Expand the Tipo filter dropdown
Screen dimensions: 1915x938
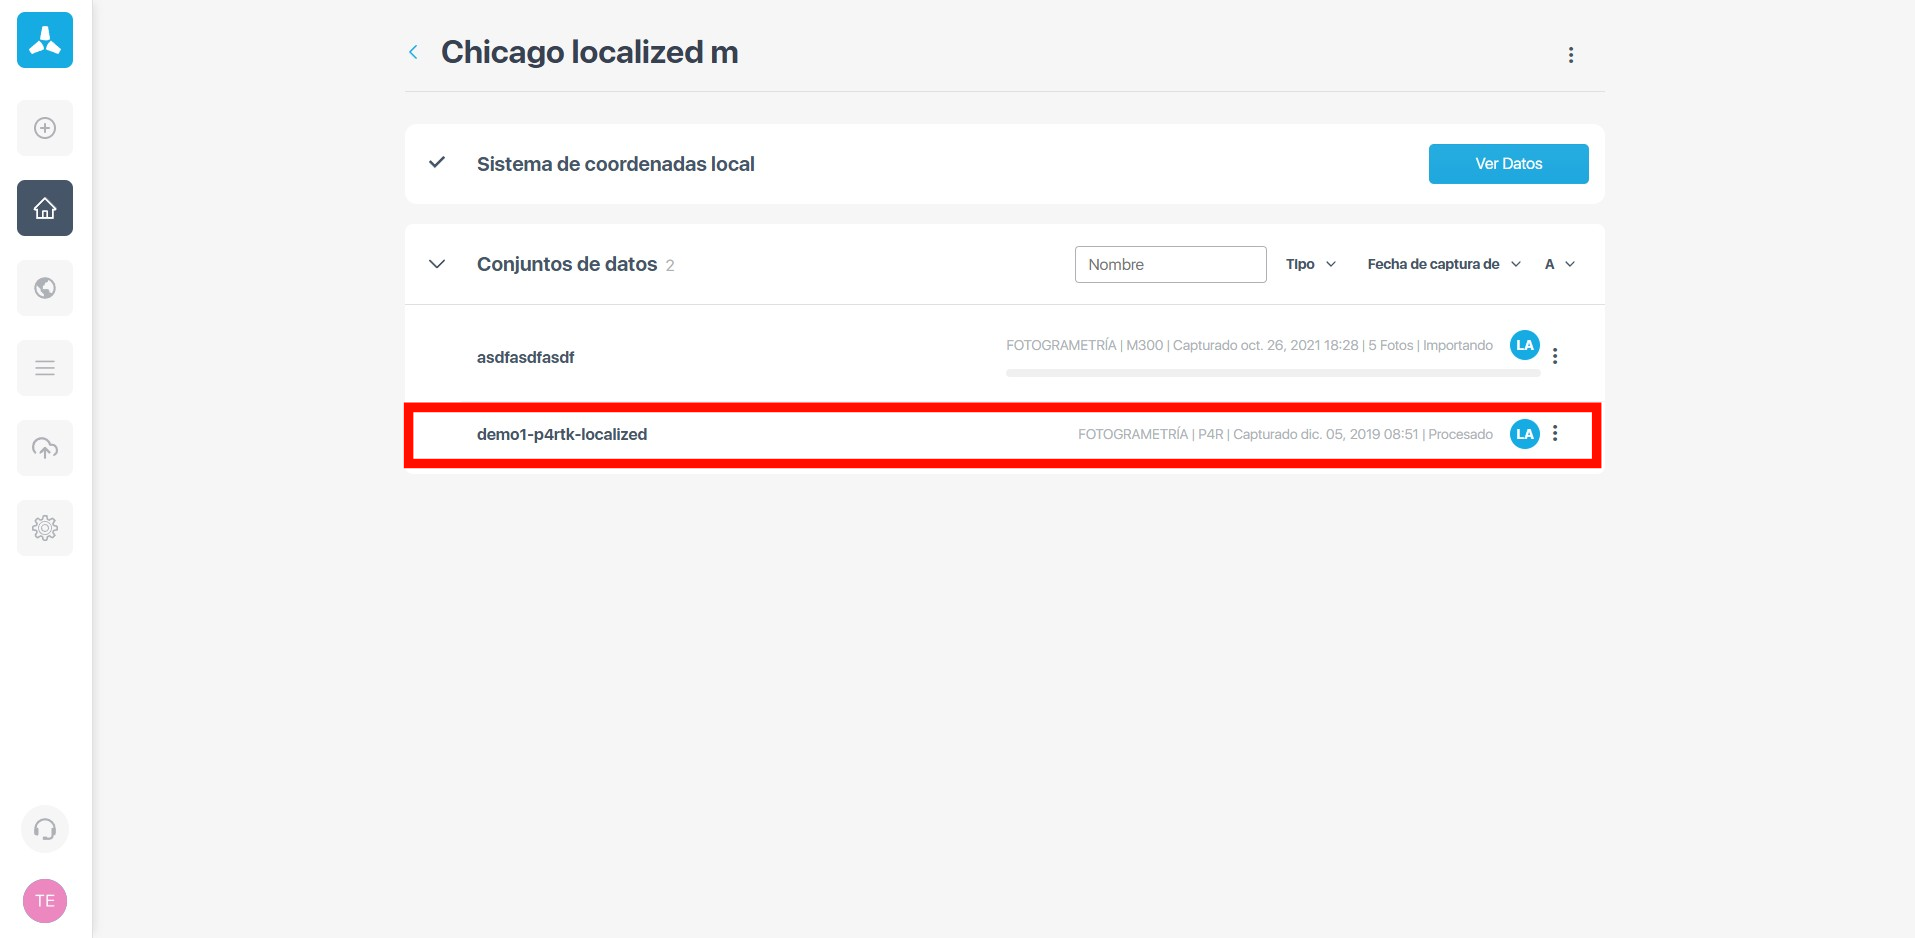[1310, 264]
